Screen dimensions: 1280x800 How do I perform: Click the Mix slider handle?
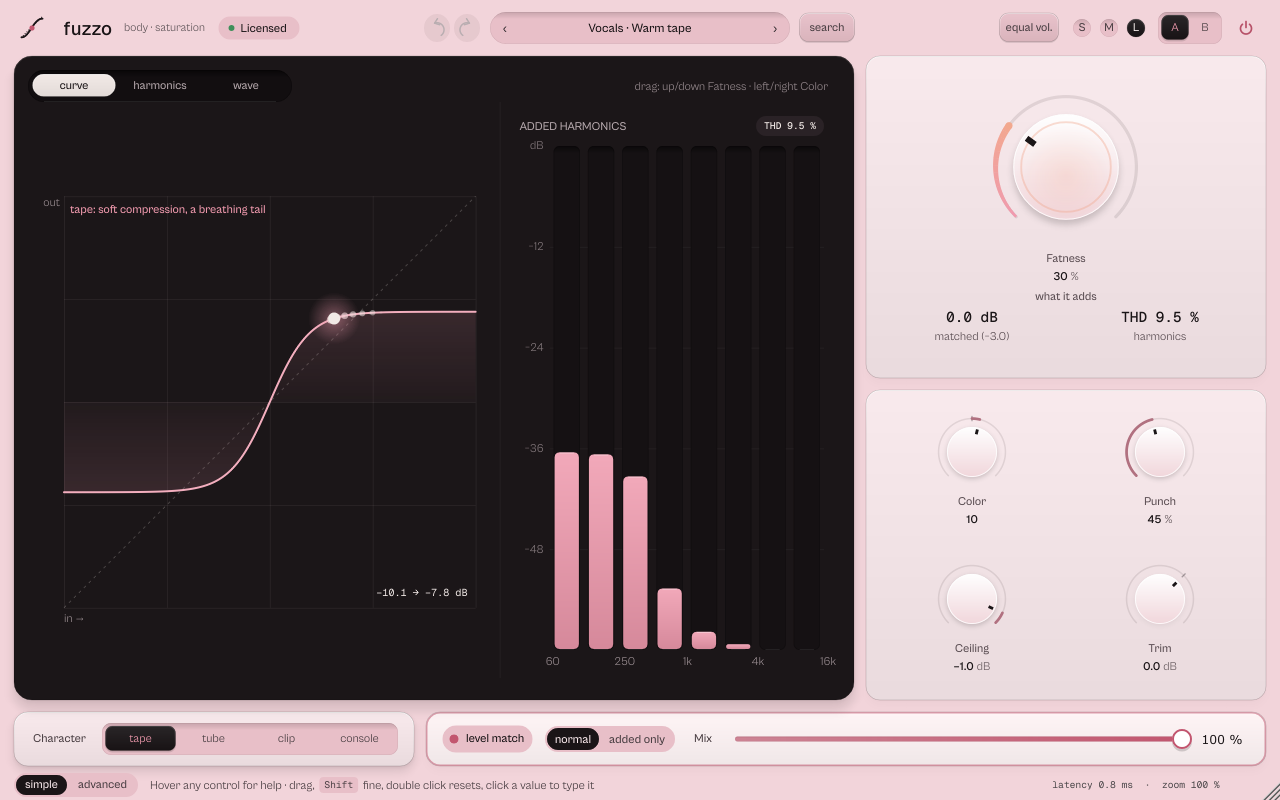(1182, 739)
